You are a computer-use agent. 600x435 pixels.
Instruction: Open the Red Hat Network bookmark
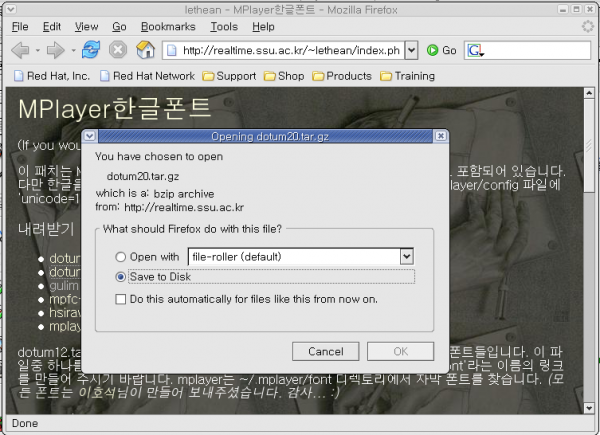click(147, 76)
